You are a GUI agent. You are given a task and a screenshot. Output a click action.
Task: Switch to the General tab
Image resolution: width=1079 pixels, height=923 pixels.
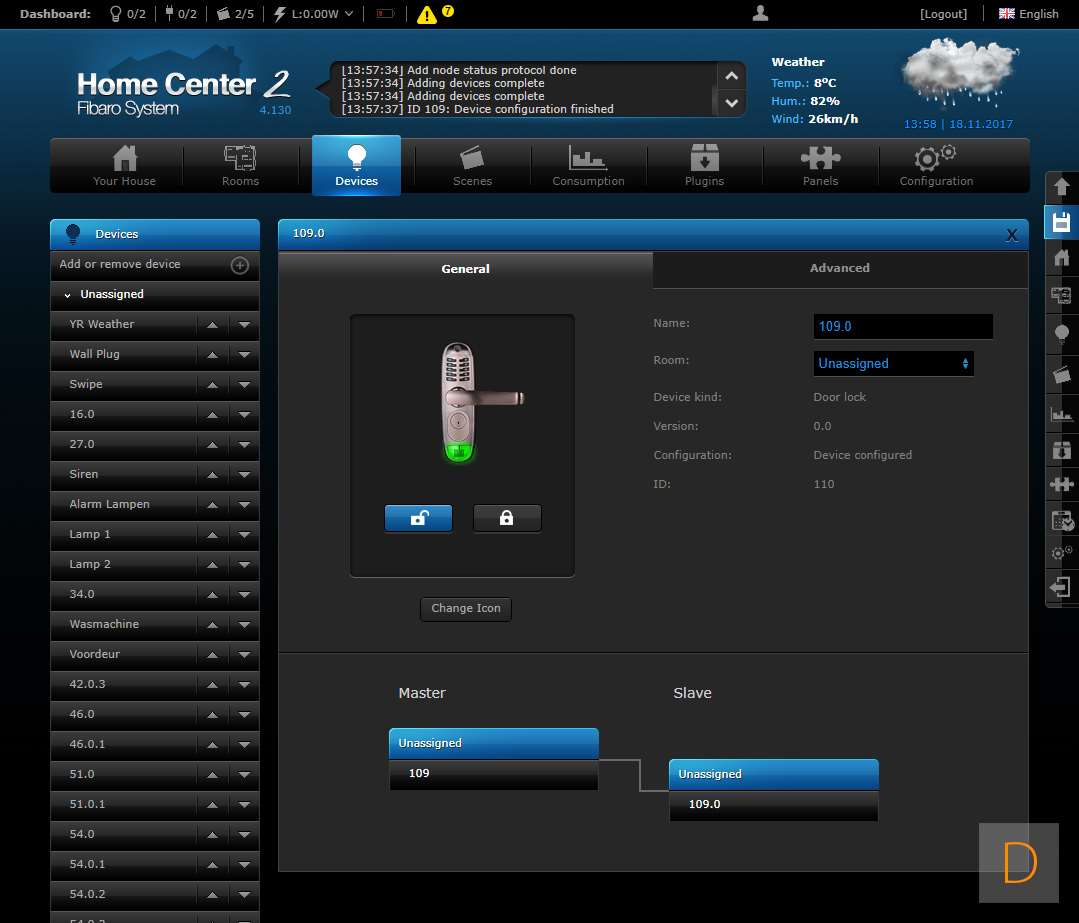tap(466, 269)
